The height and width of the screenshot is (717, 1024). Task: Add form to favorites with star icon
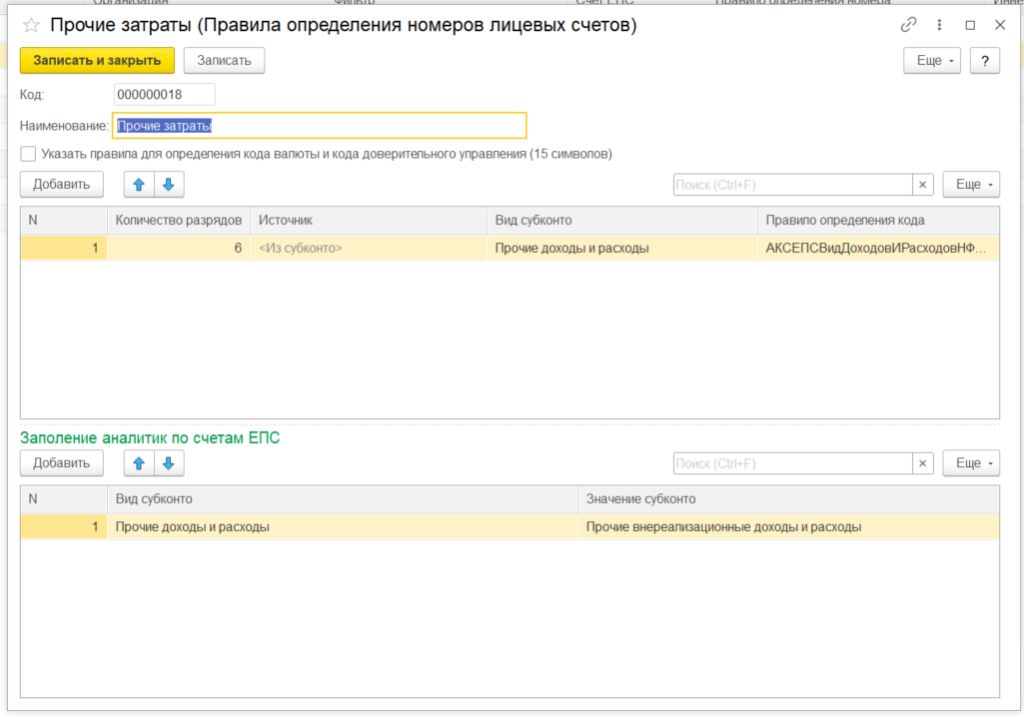tap(31, 26)
